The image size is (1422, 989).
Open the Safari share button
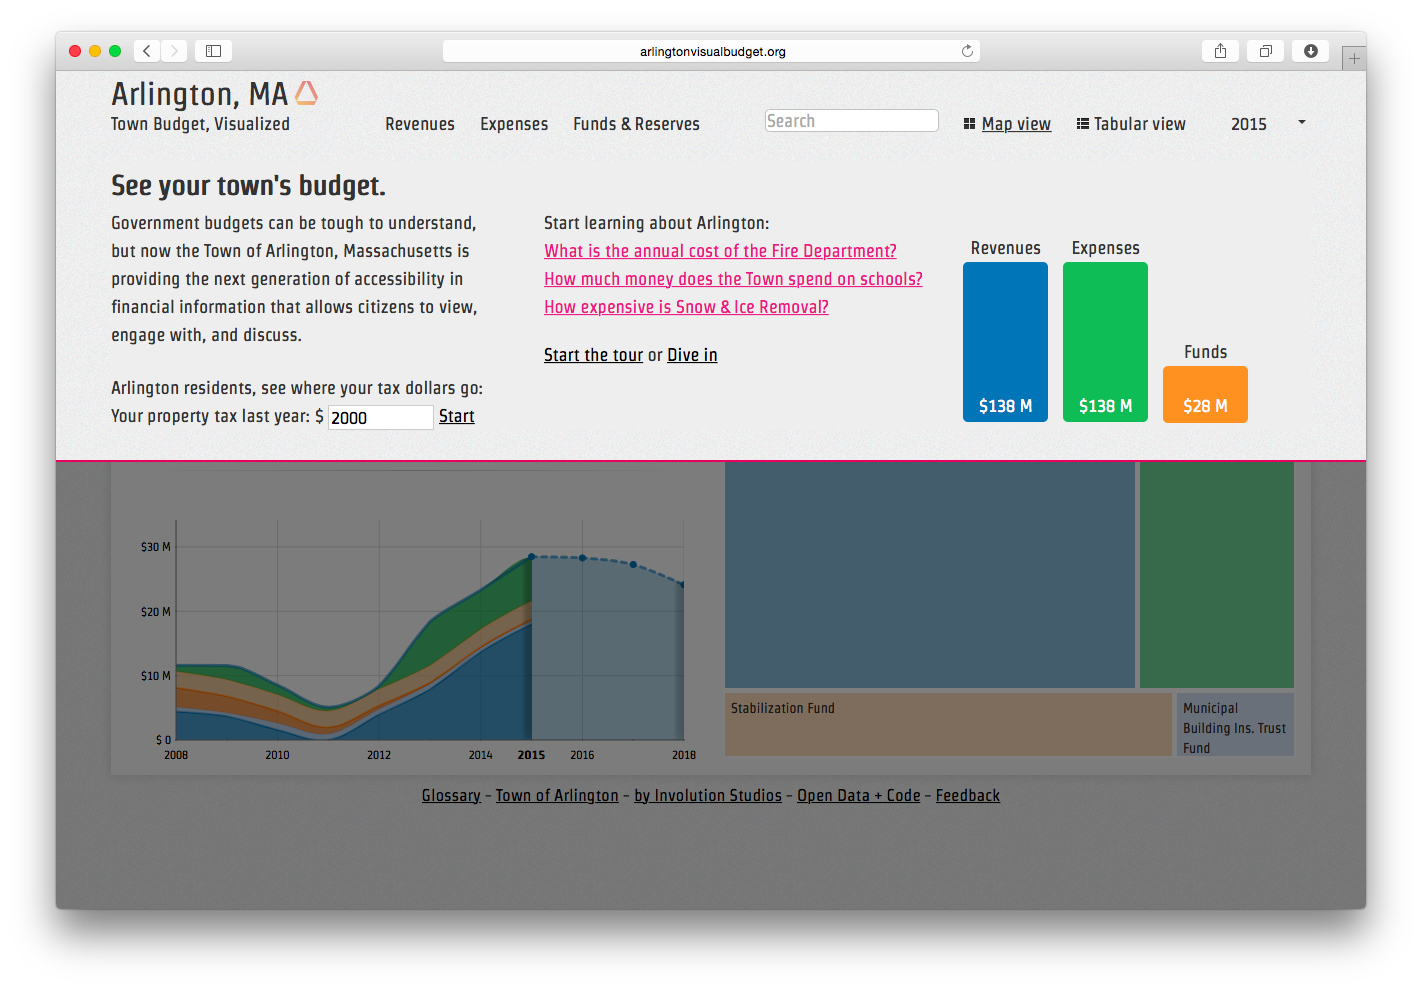click(x=1220, y=51)
